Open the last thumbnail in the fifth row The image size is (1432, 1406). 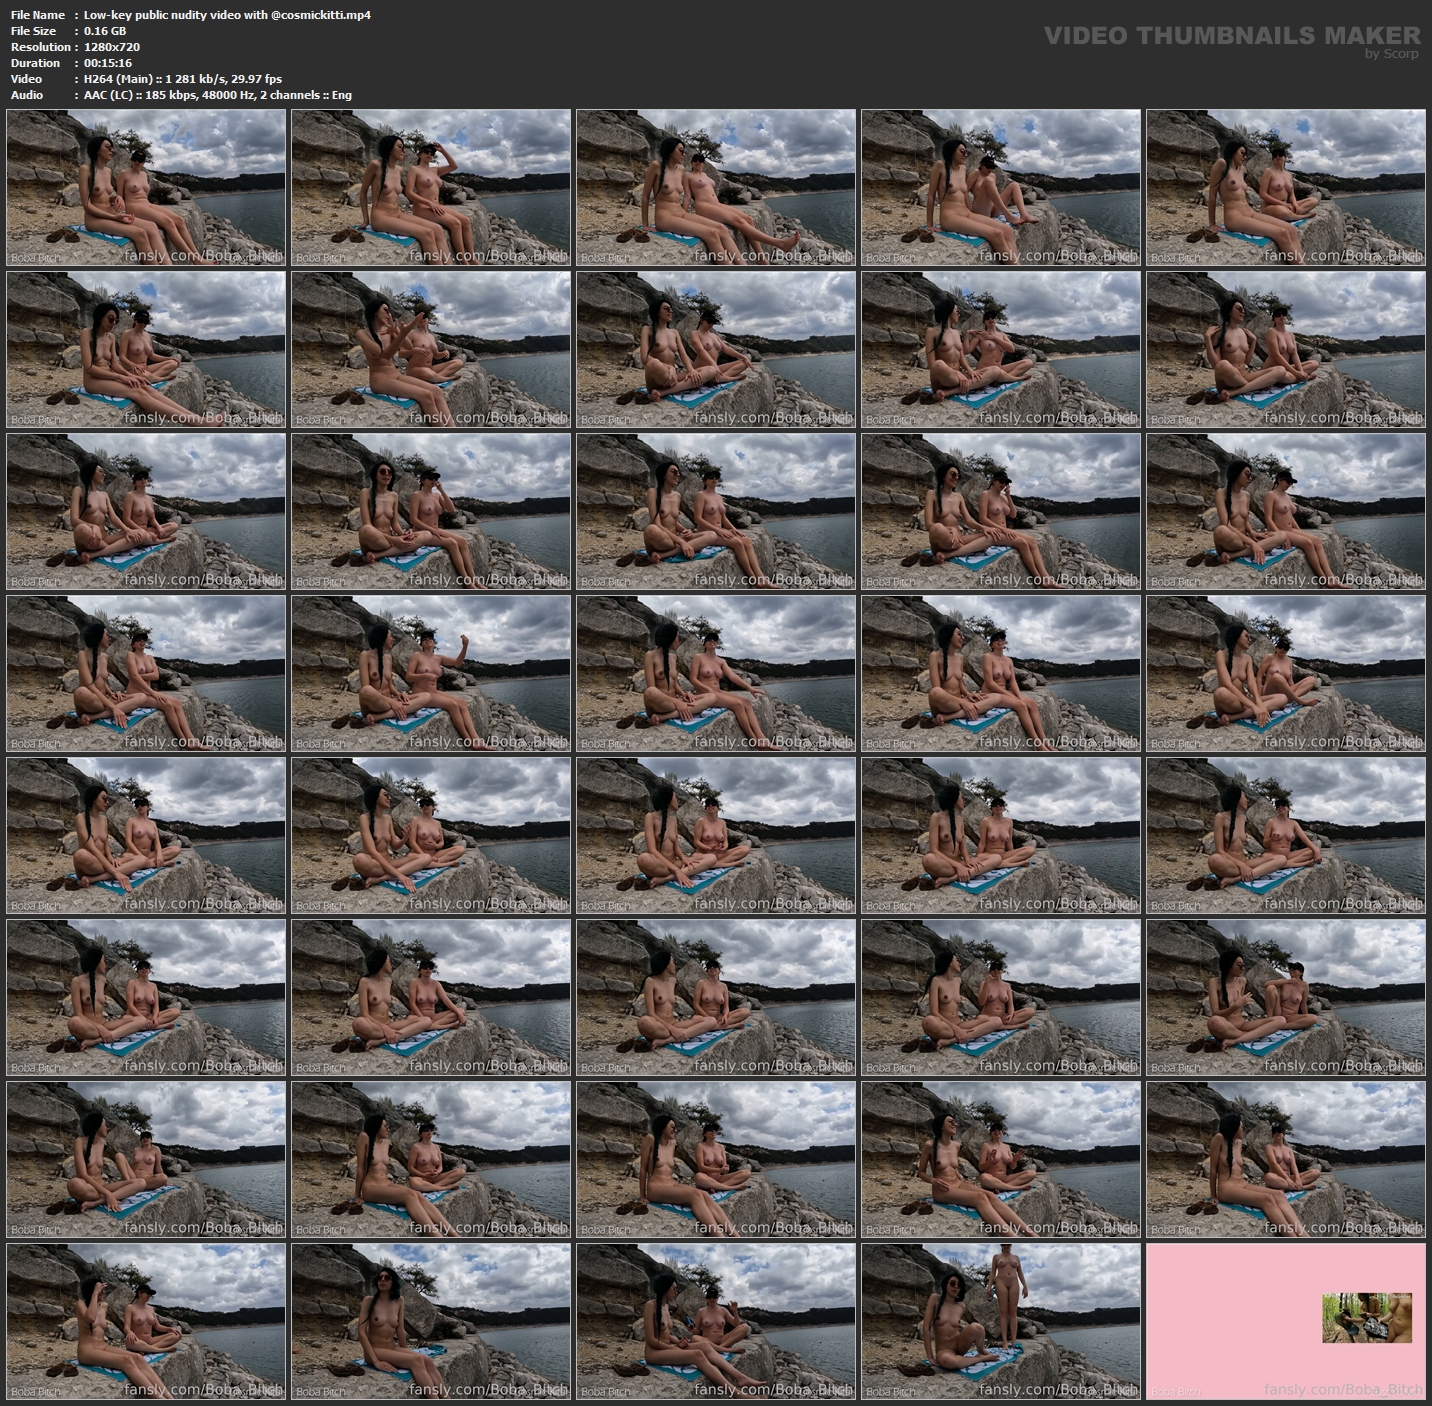[x=1285, y=836]
